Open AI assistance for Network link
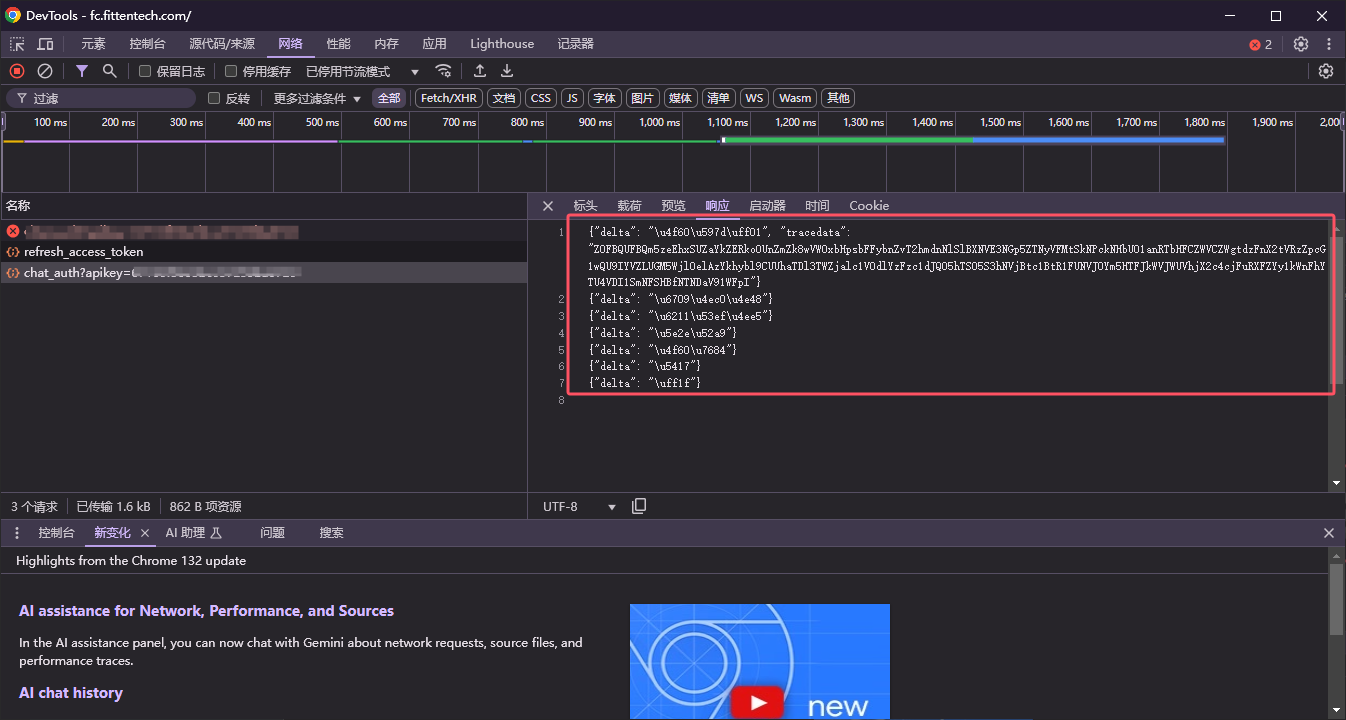 (206, 611)
